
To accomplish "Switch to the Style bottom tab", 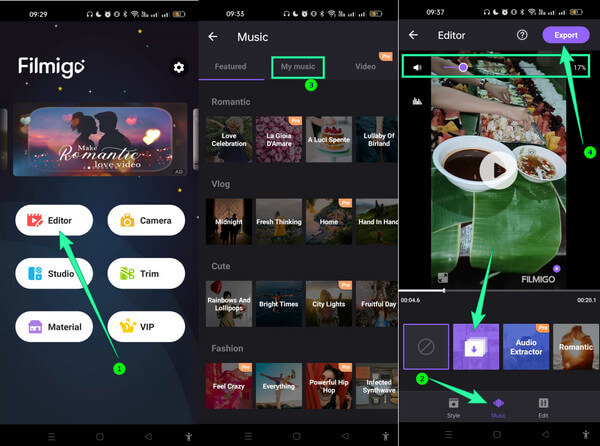I will [453, 408].
